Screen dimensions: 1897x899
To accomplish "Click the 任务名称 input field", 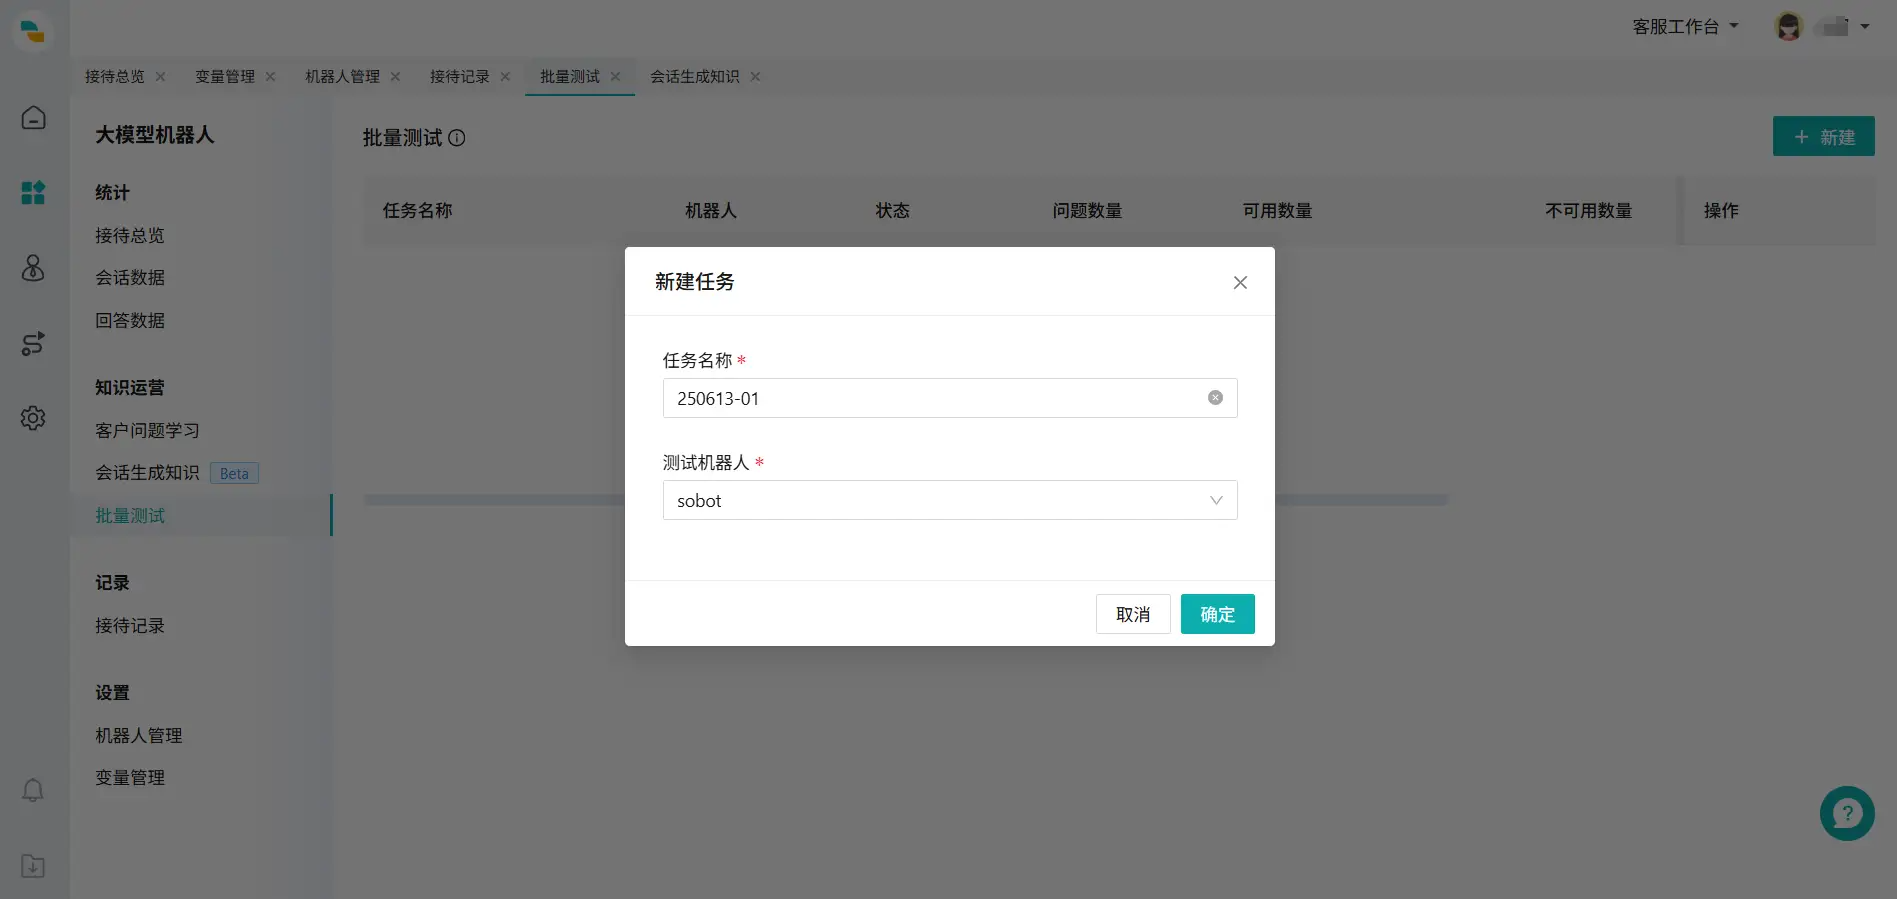I will [x=950, y=398].
